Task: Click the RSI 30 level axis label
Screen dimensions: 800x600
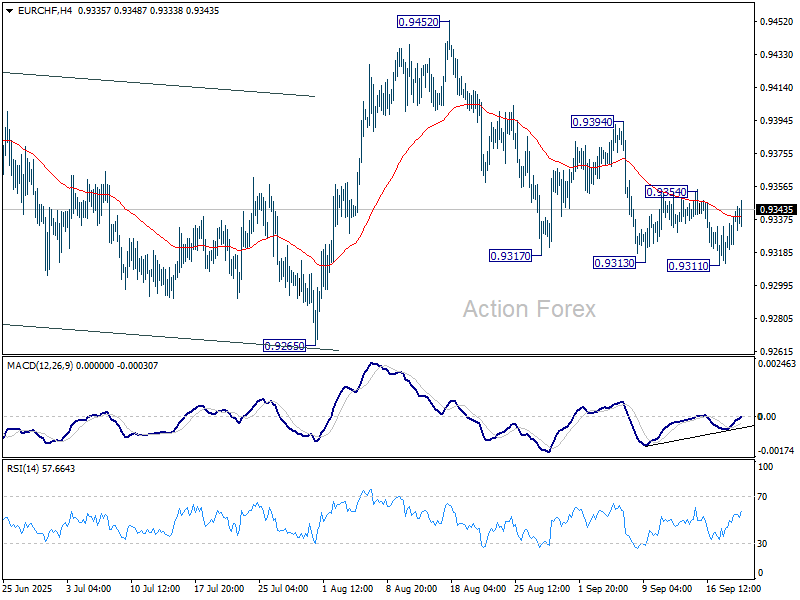Action: tap(764, 544)
